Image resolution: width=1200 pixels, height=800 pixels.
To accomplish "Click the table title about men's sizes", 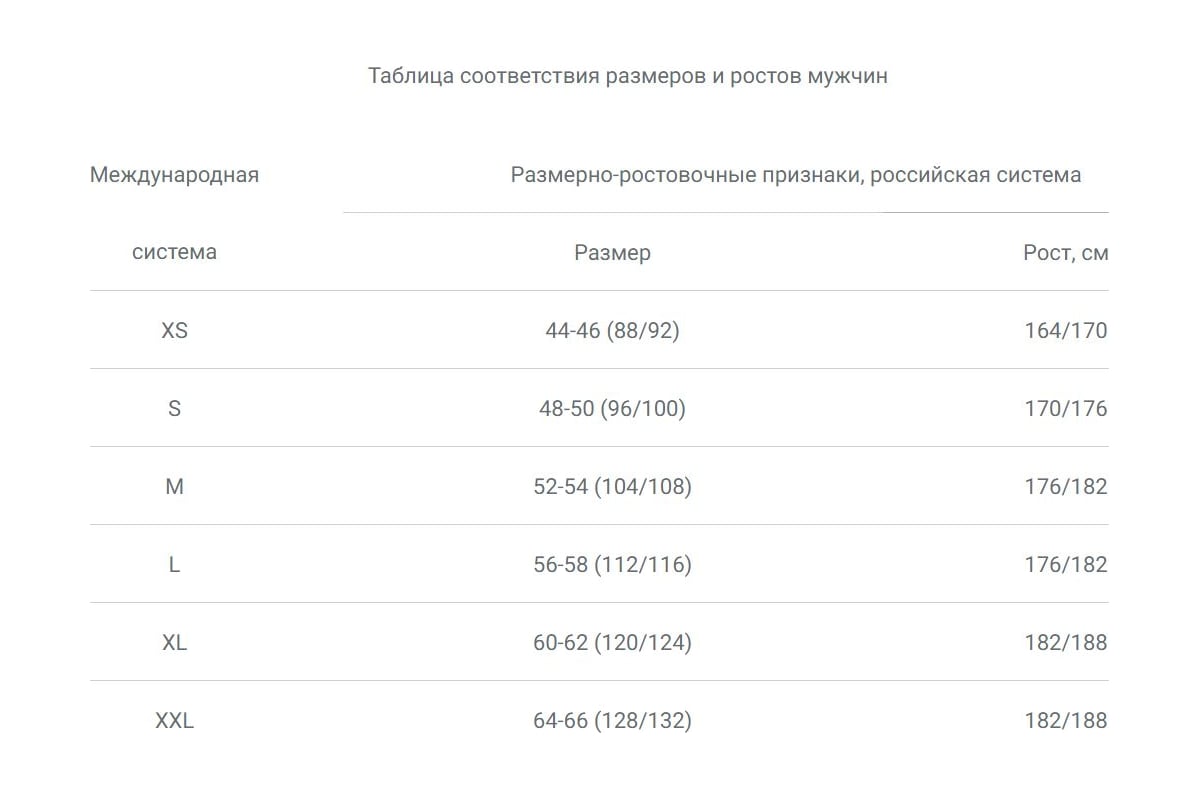I will point(627,76).
